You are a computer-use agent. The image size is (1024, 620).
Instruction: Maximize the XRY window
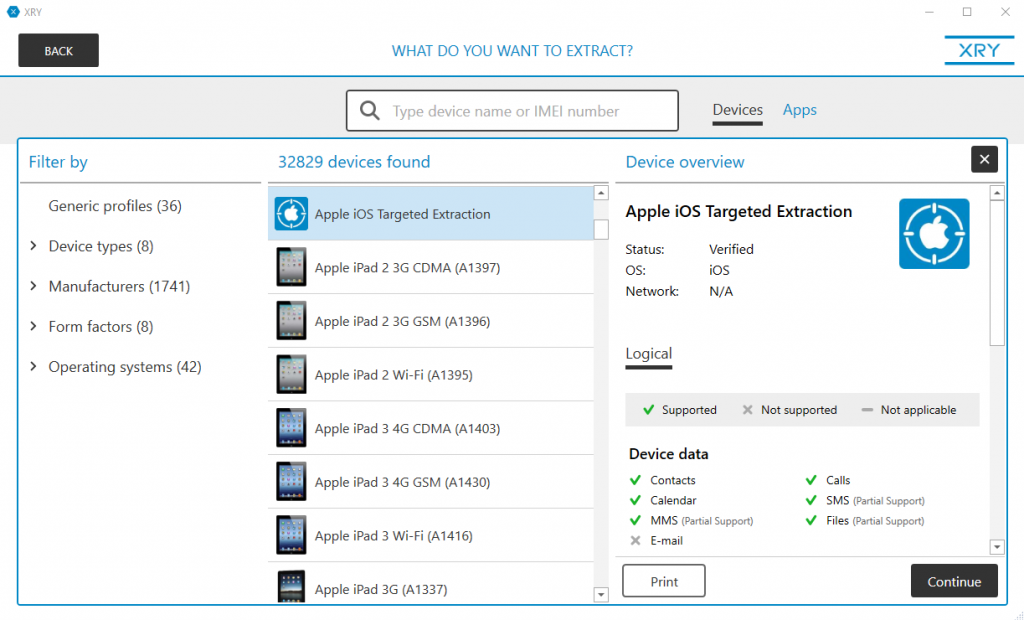967,12
